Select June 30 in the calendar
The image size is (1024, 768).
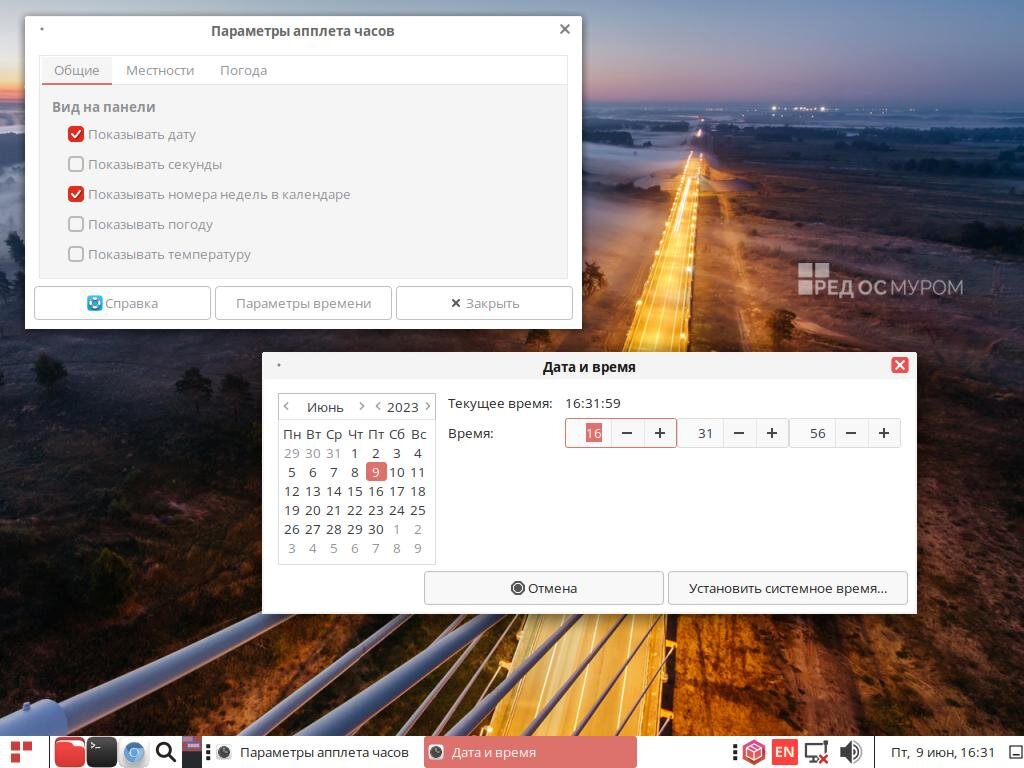pyautogui.click(x=376, y=529)
